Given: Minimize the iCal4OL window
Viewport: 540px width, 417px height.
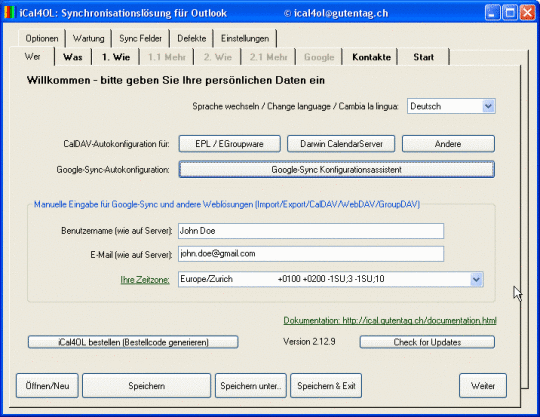Looking at the screenshot, I should 492,13.
